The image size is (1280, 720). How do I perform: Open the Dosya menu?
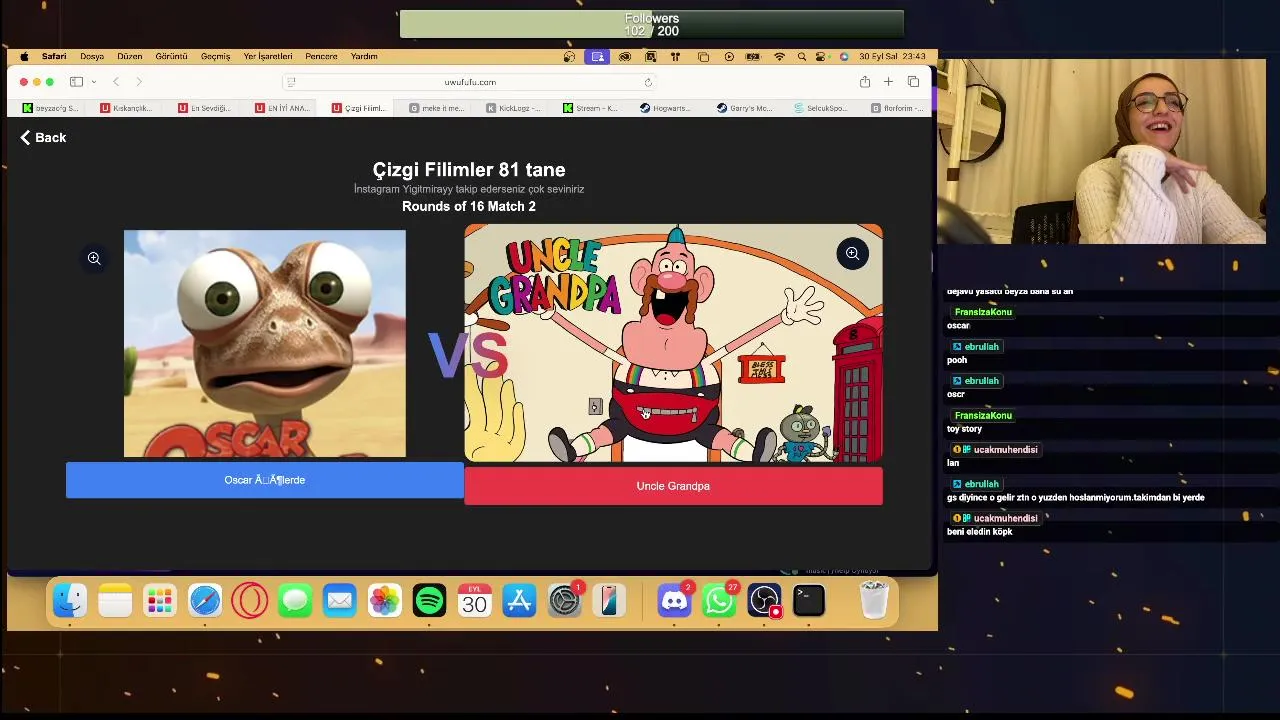(x=92, y=57)
